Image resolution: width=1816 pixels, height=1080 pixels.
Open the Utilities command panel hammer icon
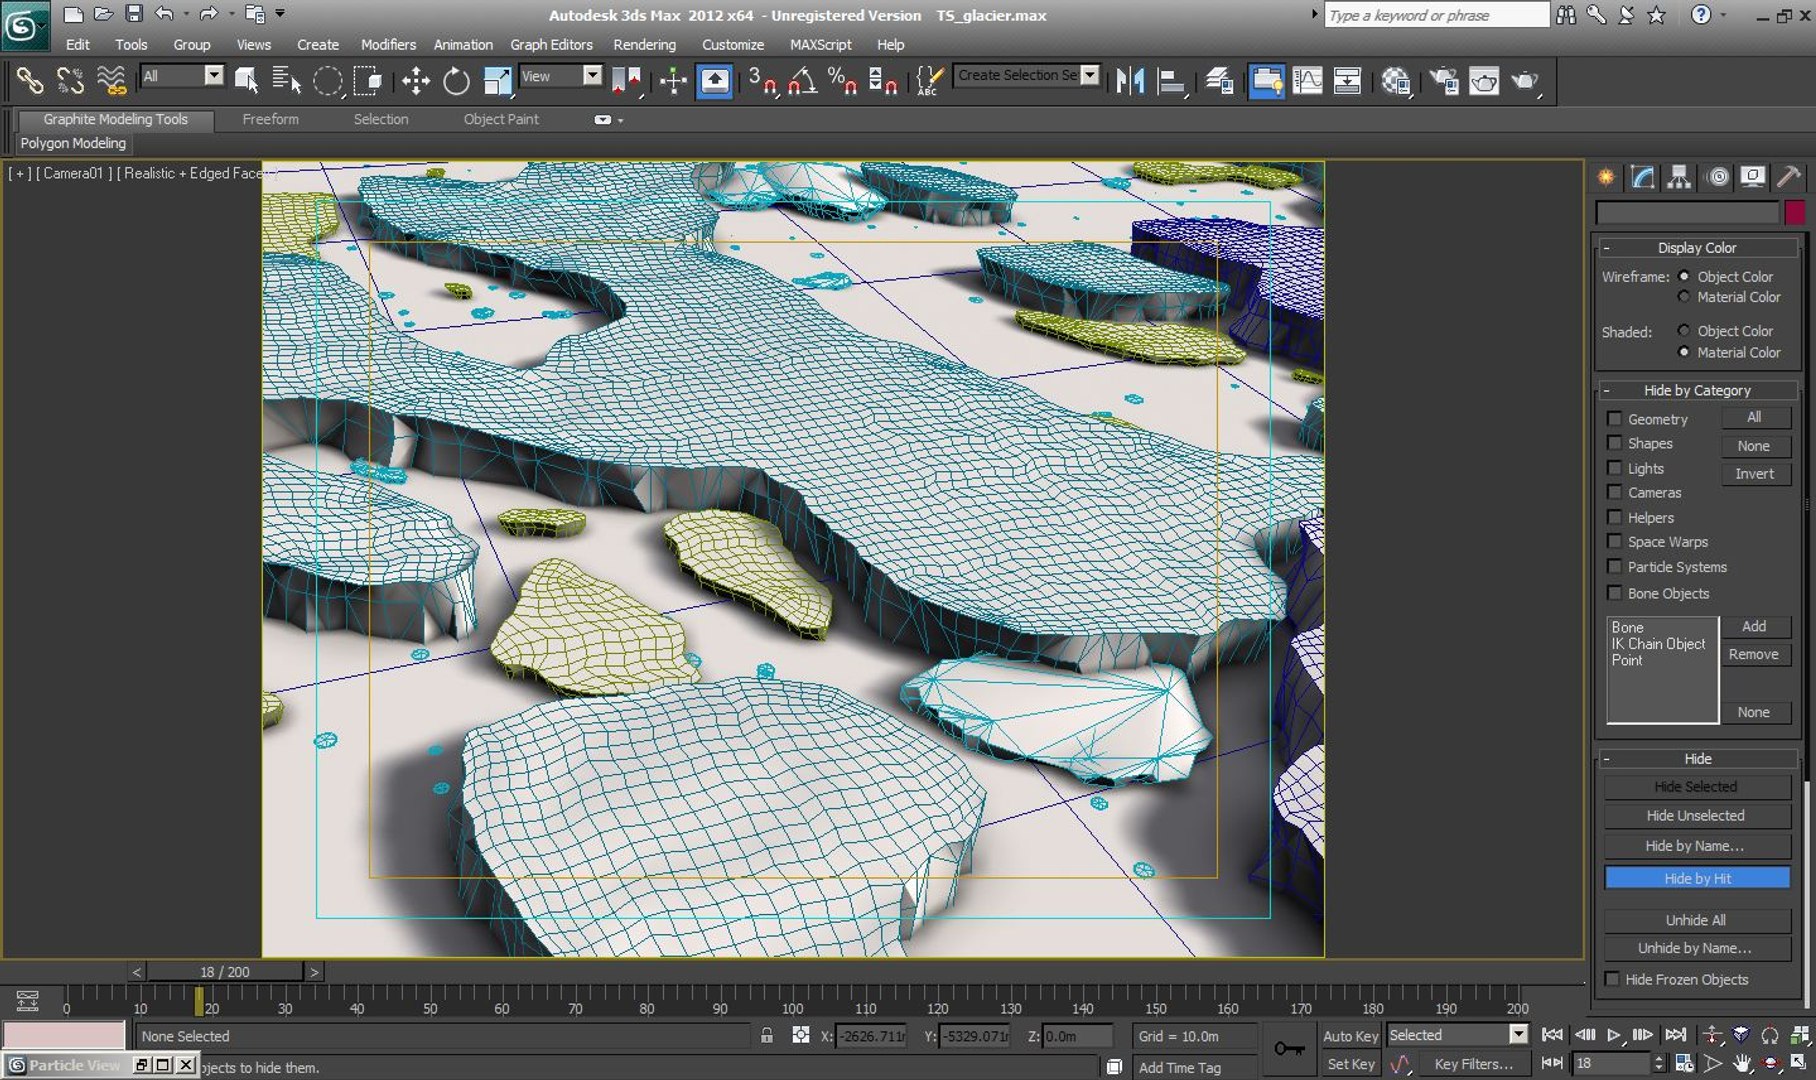tap(1789, 177)
